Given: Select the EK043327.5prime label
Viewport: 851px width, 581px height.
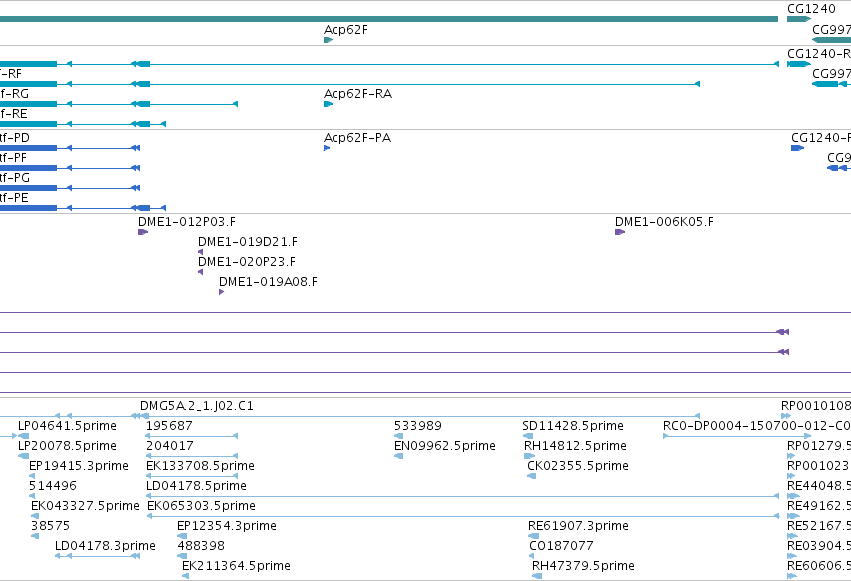Looking at the screenshot, I should pos(85,506).
